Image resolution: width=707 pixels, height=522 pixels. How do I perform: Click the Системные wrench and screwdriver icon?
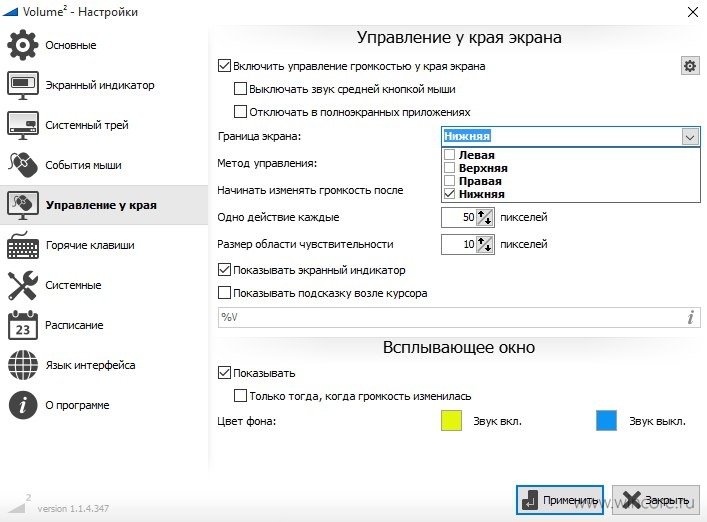[23, 285]
